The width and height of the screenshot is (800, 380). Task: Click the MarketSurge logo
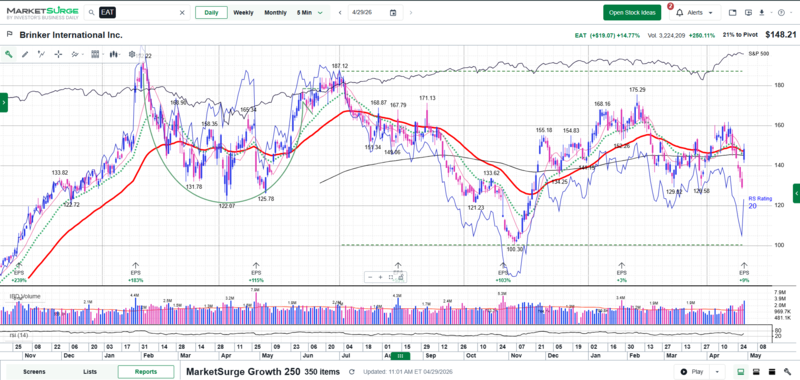[x=42, y=13]
